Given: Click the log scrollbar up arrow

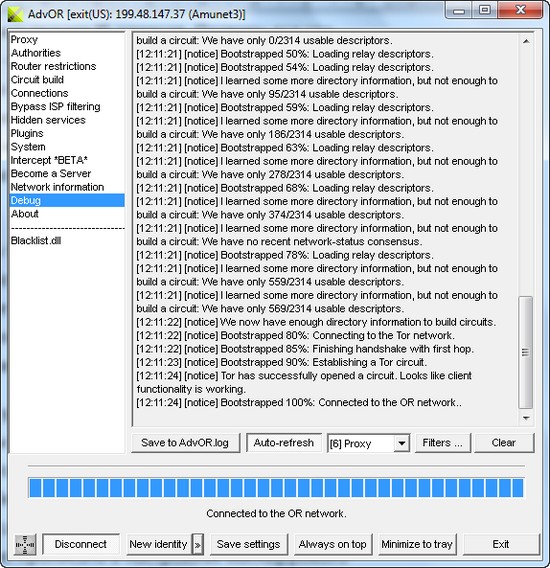Looking at the screenshot, I should click(526, 41).
